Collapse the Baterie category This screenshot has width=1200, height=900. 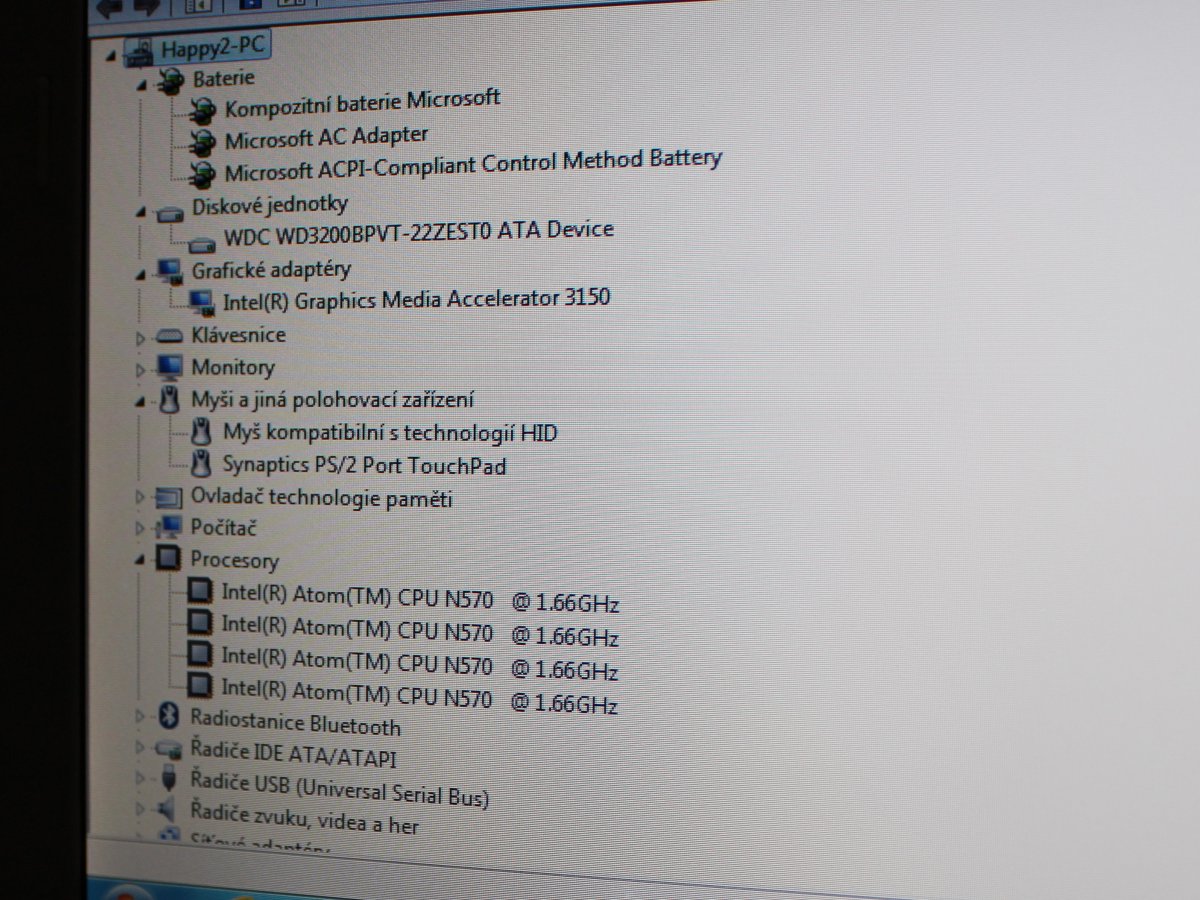click(x=142, y=85)
